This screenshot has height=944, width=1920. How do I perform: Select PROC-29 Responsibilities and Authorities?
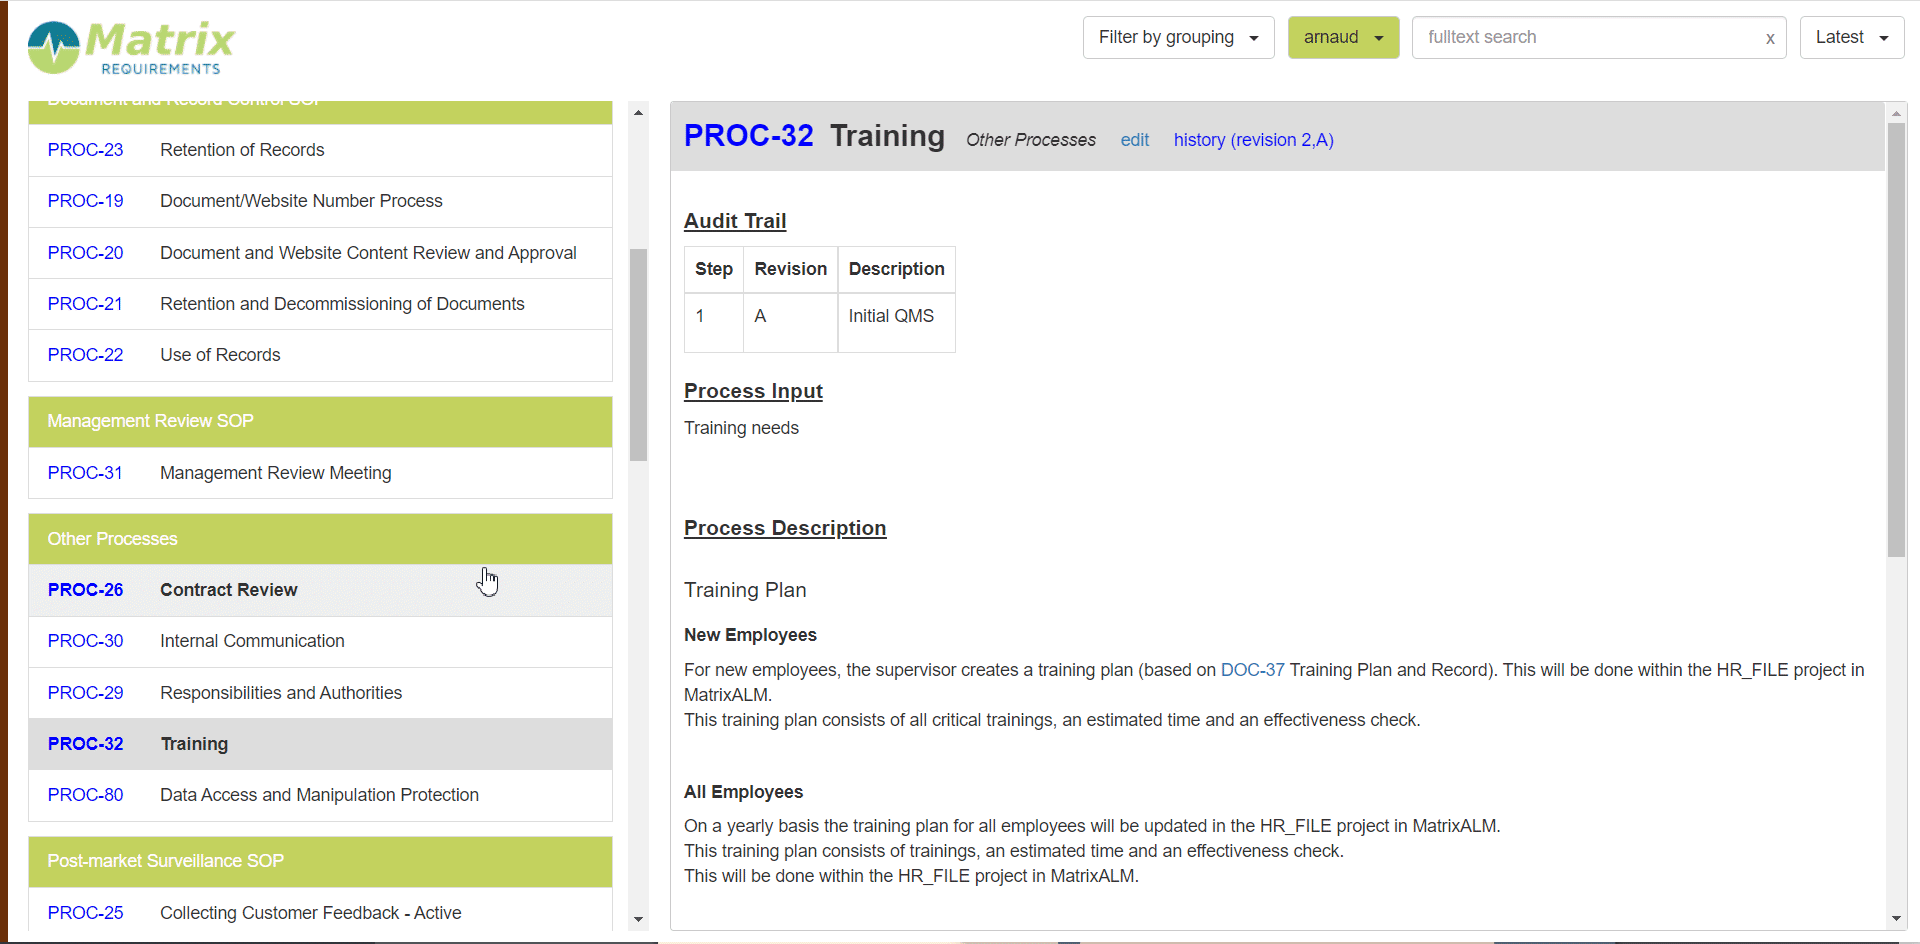280,693
